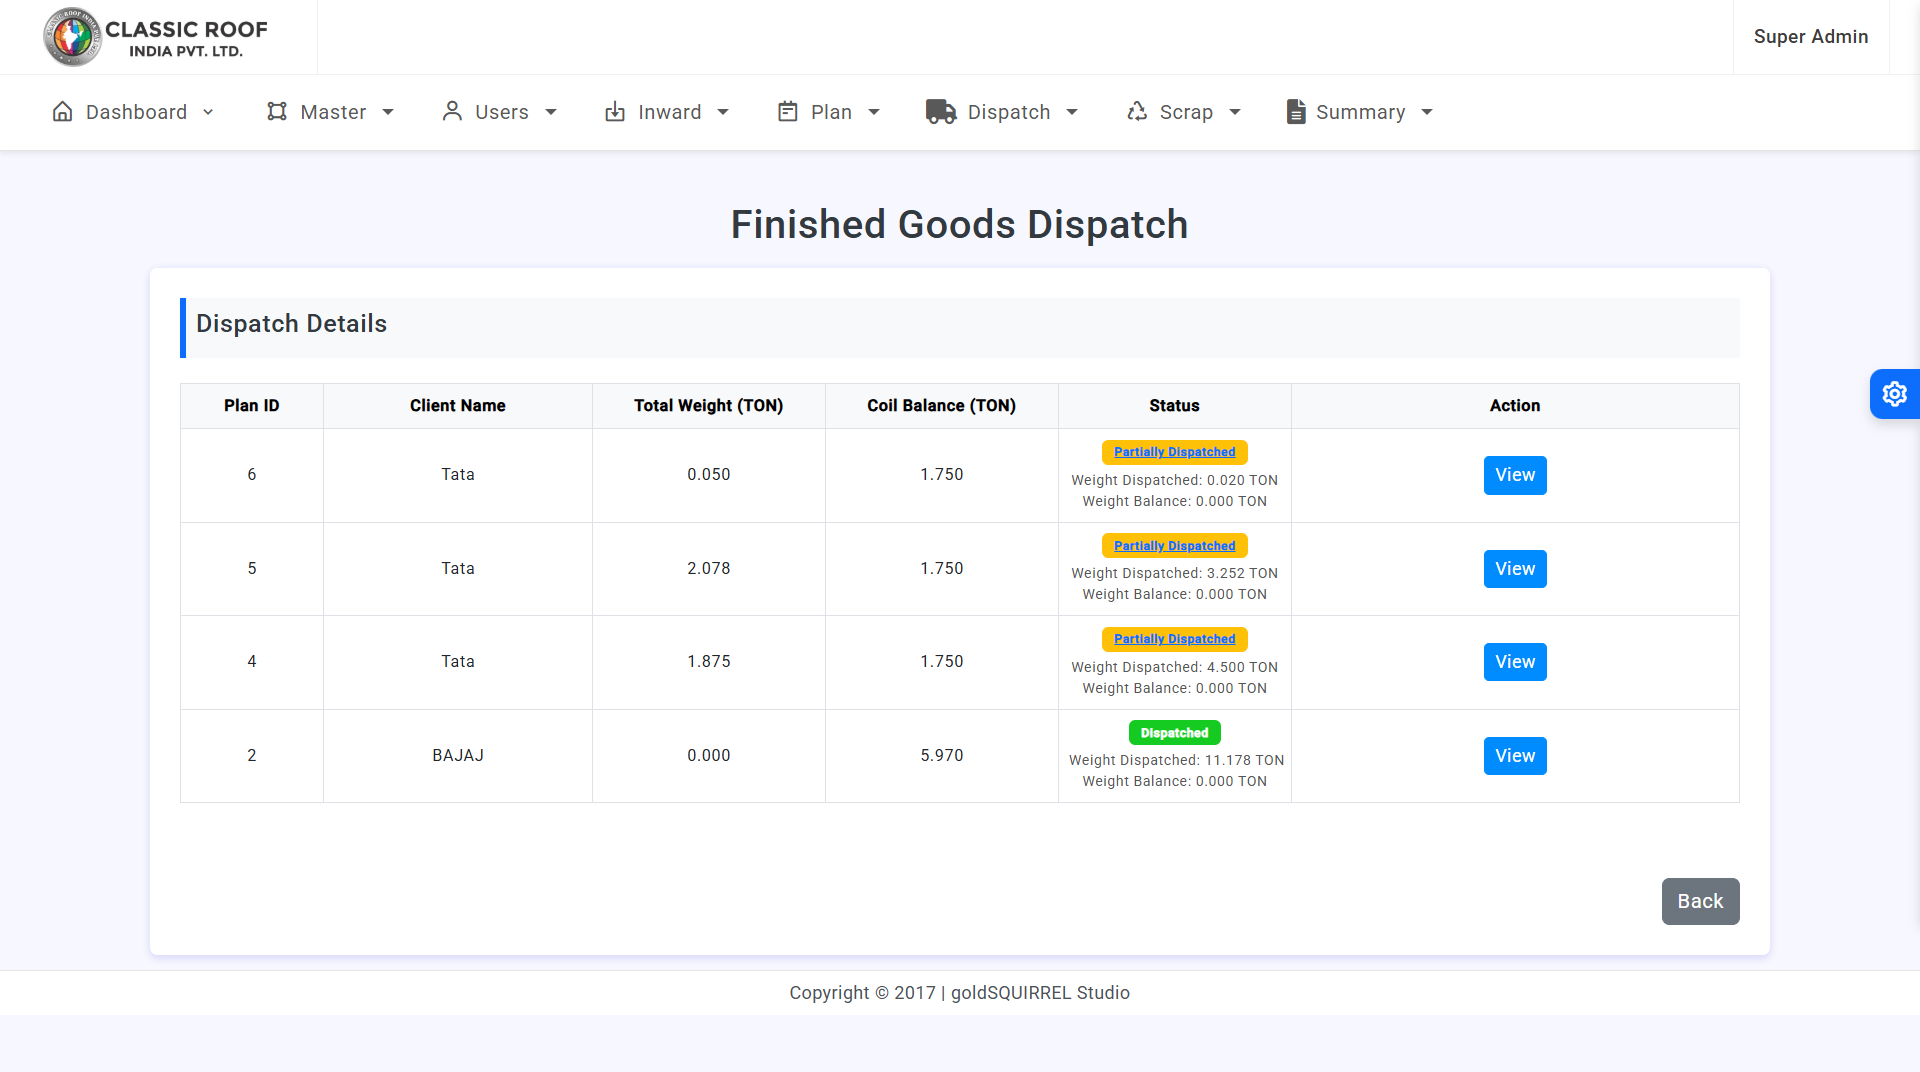Click the Dashboard home icon
Screen dimensions: 1920x1072
click(x=62, y=112)
